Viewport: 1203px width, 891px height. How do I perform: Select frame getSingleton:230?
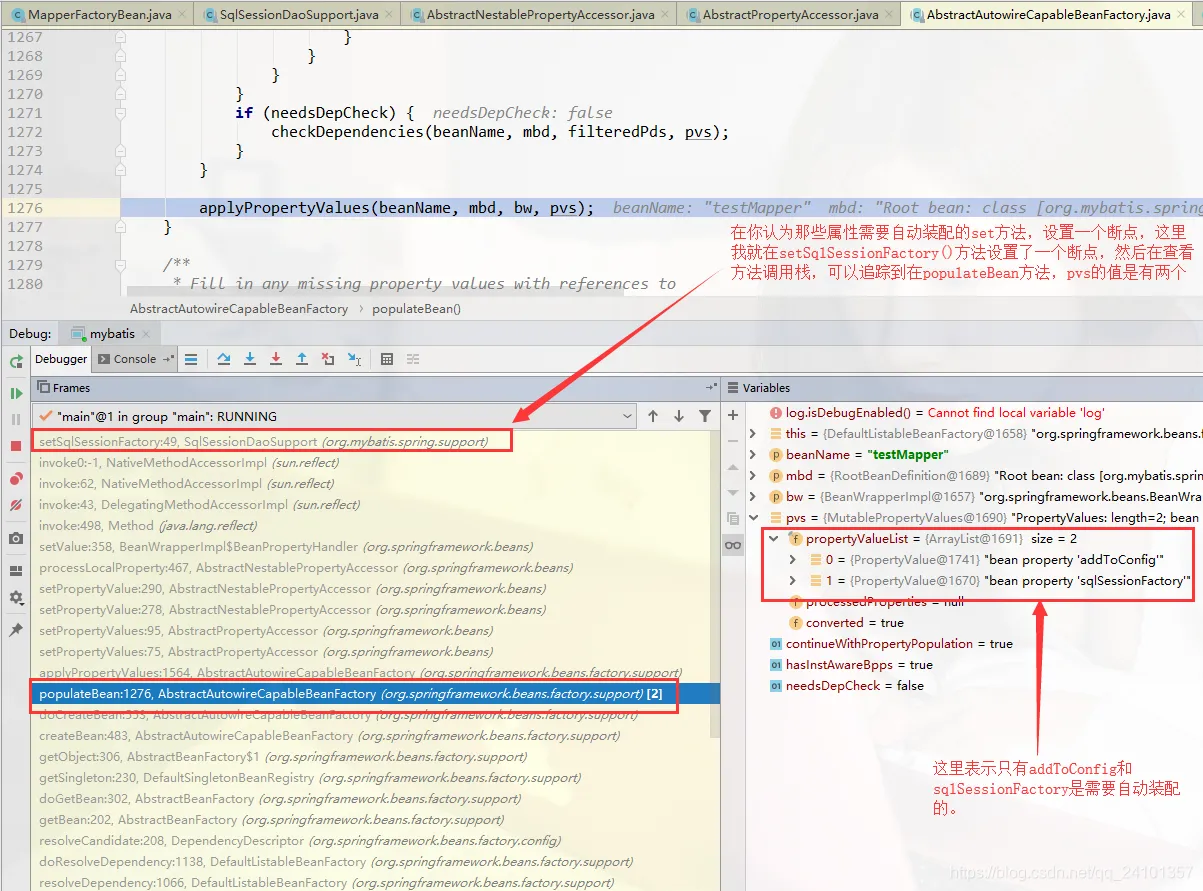click(x=374, y=777)
